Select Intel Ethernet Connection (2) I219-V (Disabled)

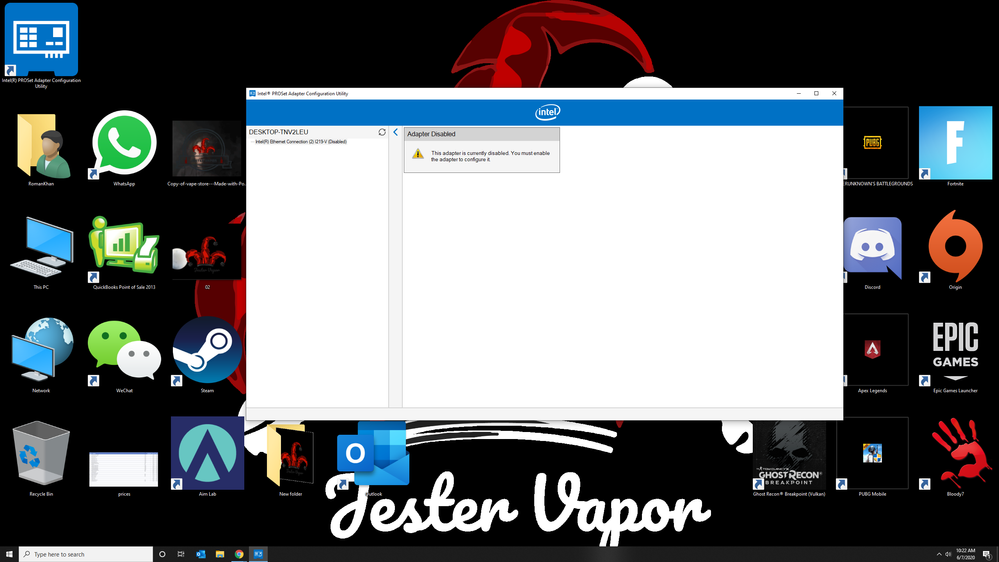301,141
